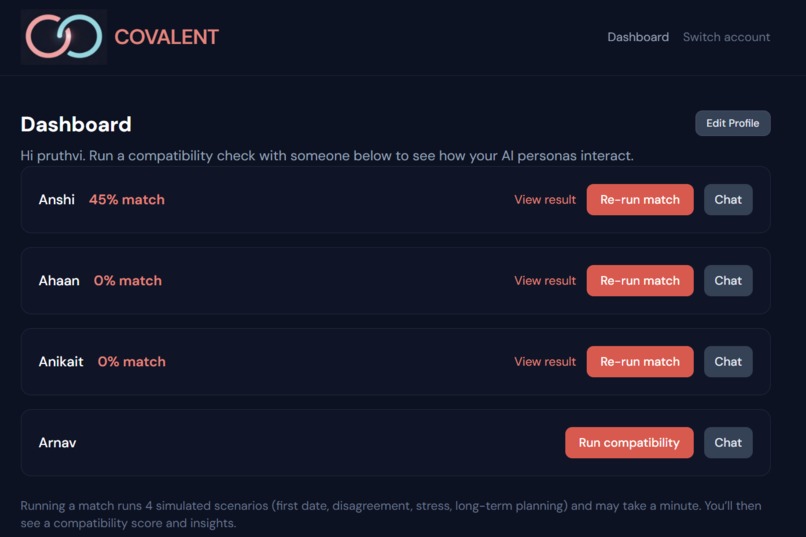Viewport: 806px width, 537px height.
Task: Click the COVALENT brand name text
Action: (167, 37)
